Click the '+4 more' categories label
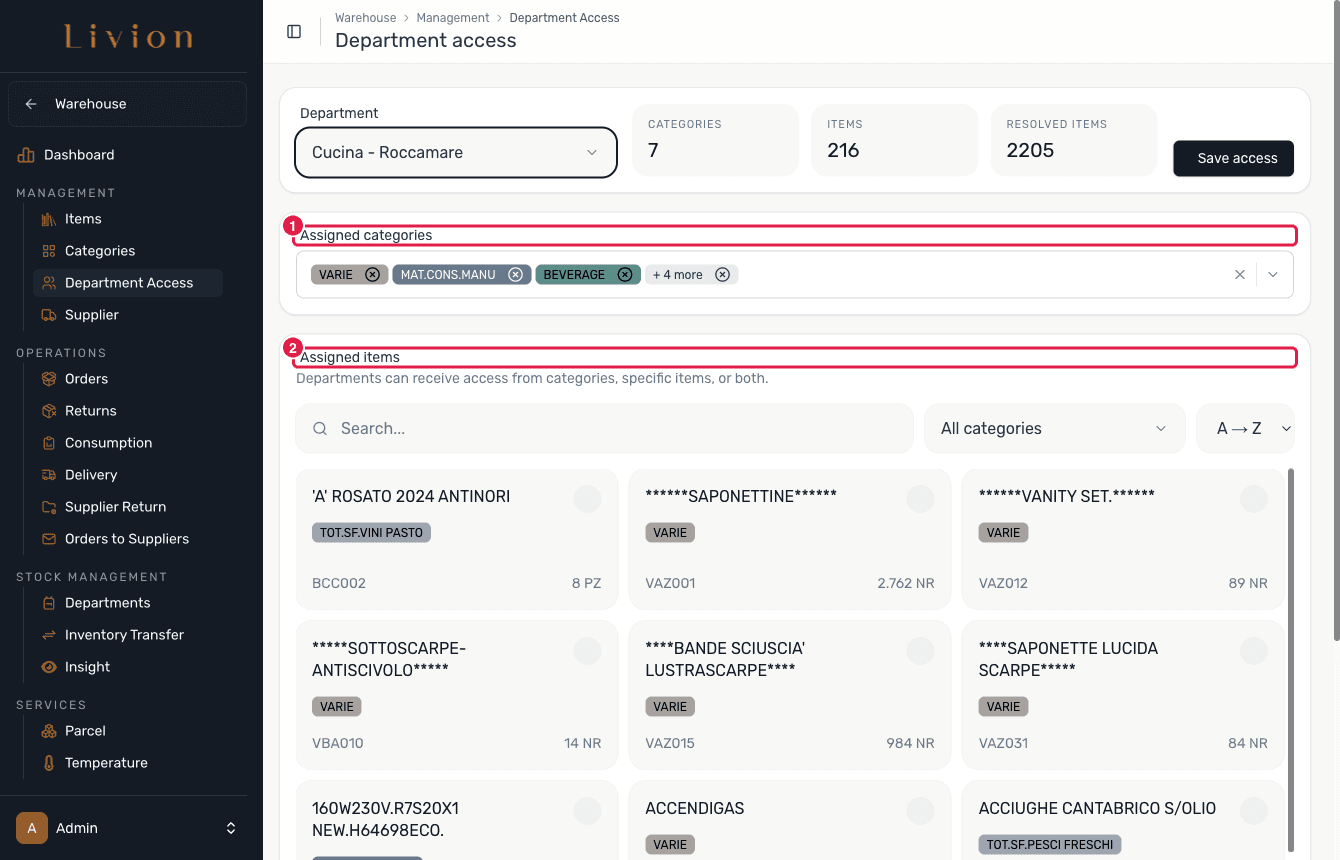The image size is (1340, 860). click(x=678, y=275)
